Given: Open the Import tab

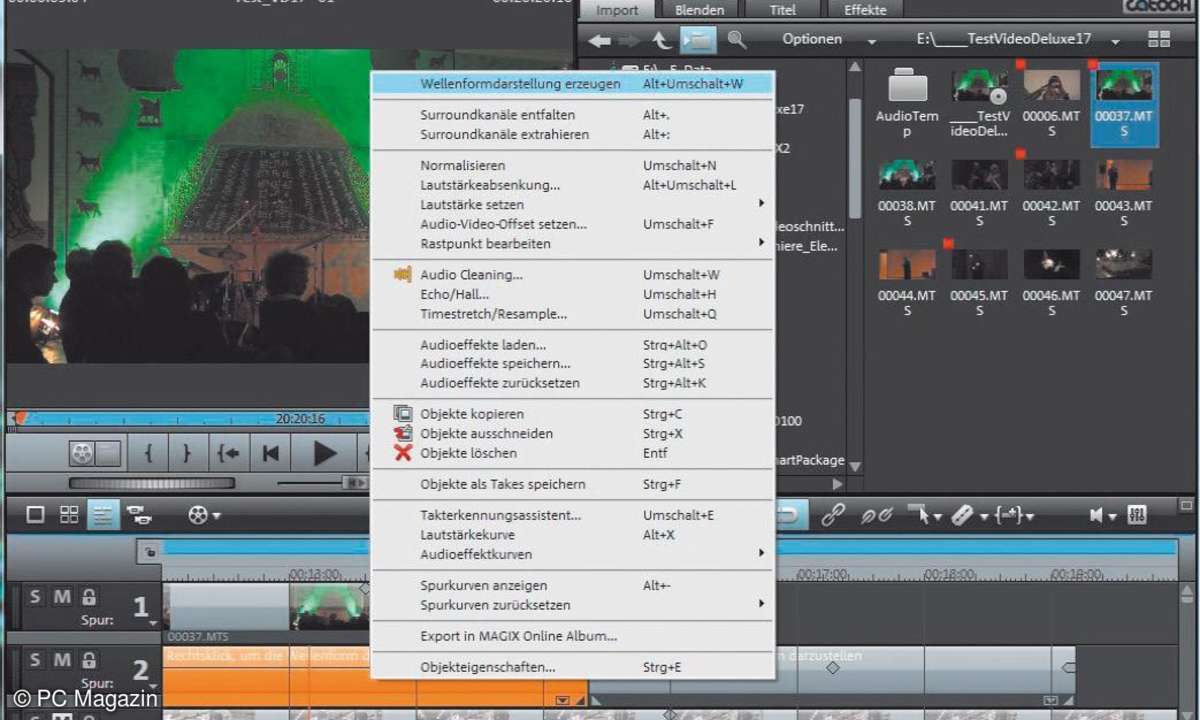Looking at the screenshot, I should click(x=616, y=10).
